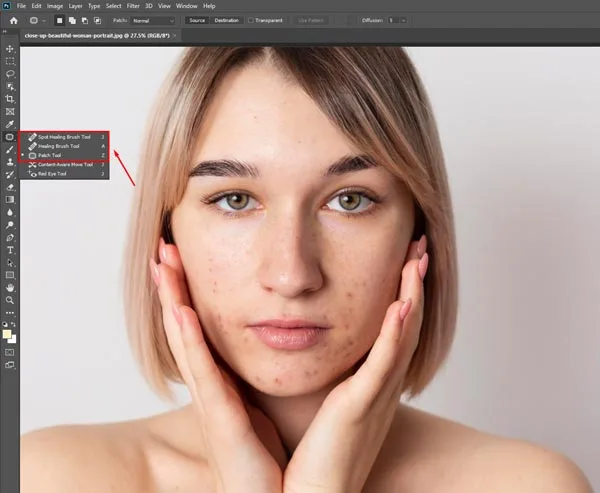
Task: Select the Horizontal Type tool
Action: (x=10, y=250)
